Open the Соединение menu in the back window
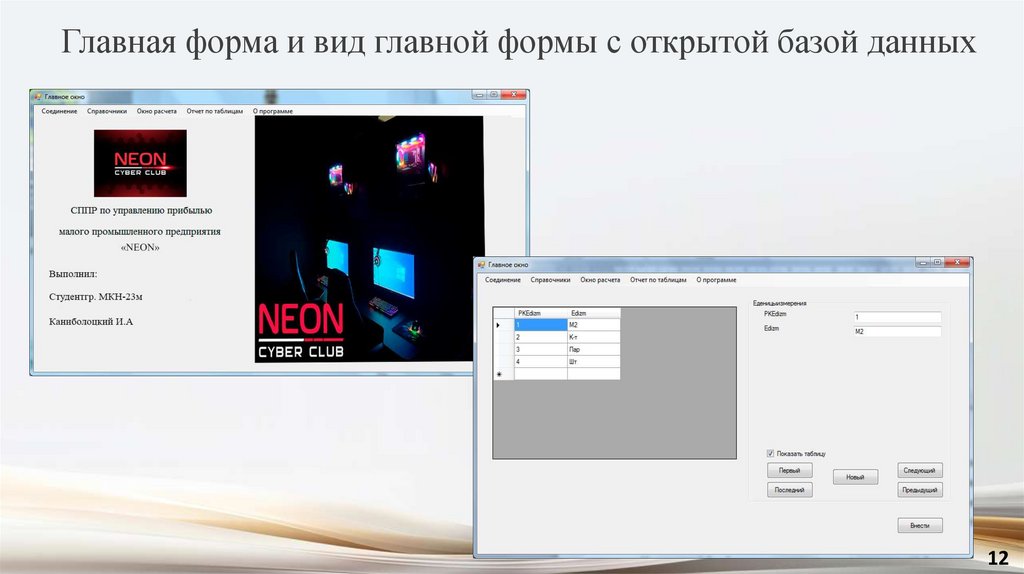This screenshot has width=1024, height=574. click(x=59, y=112)
